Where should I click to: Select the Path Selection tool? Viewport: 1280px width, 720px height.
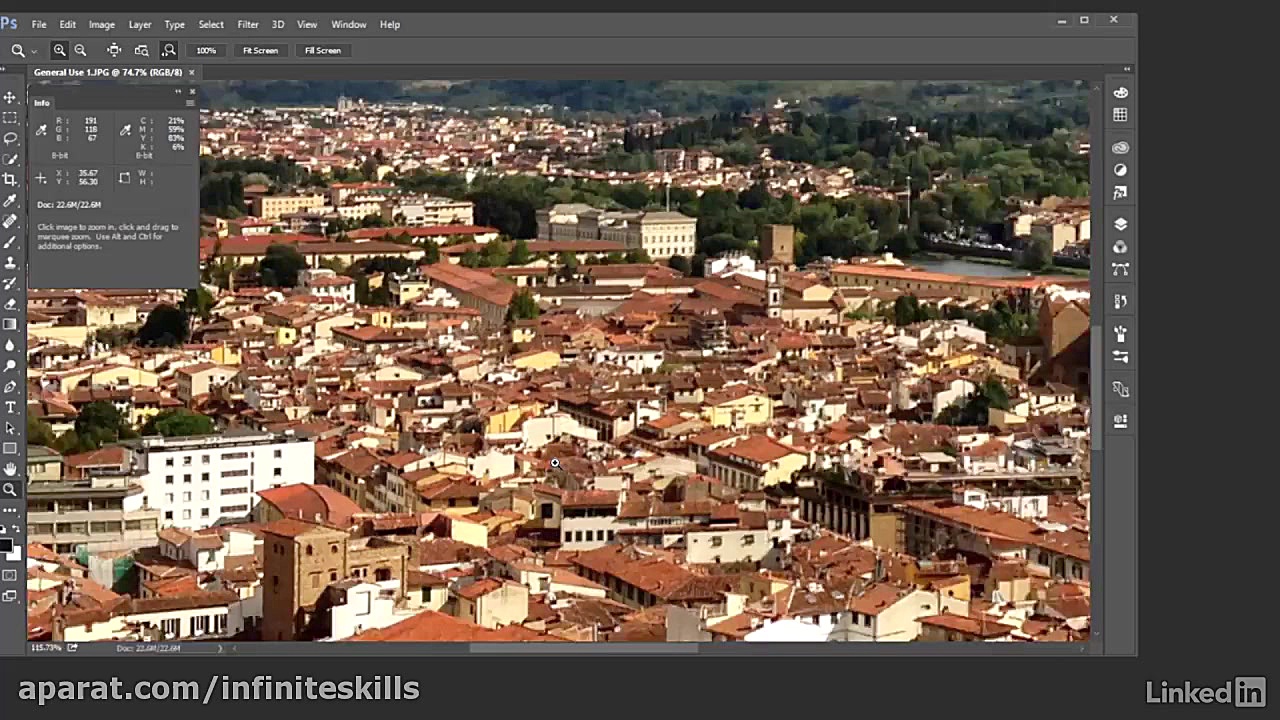tap(10, 428)
